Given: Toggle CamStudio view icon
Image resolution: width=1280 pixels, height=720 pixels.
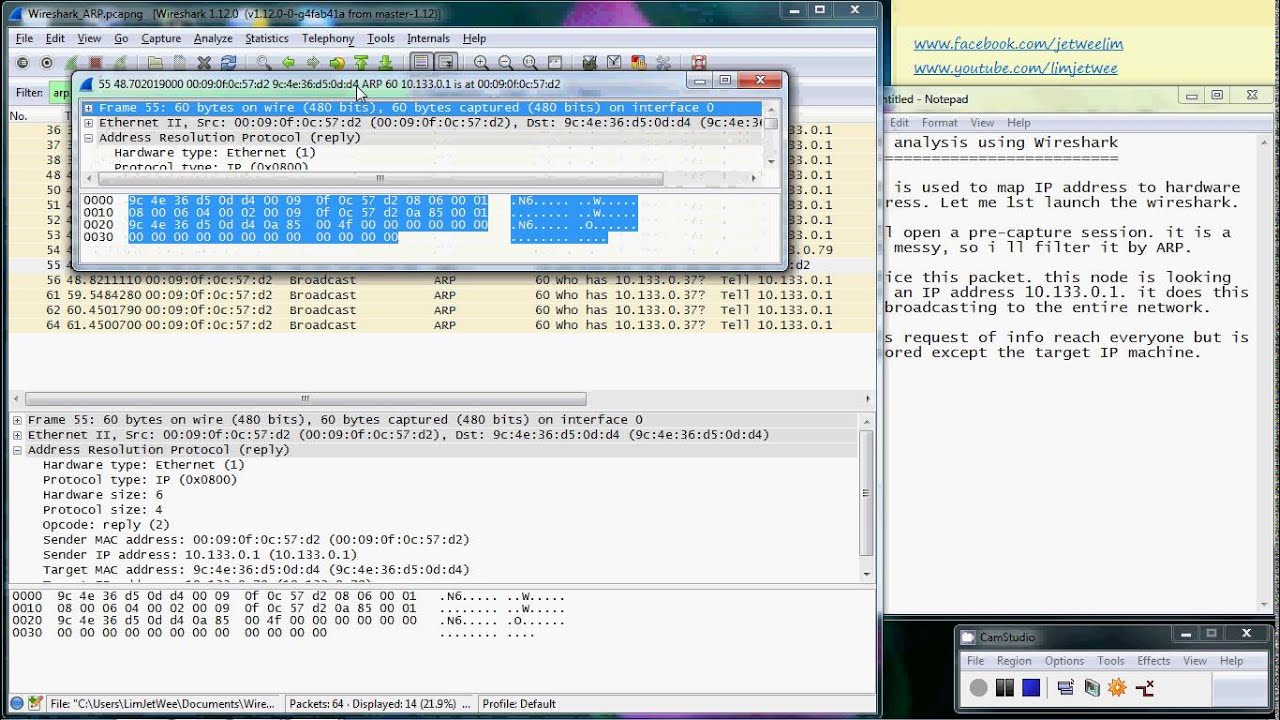Looking at the screenshot, I should (x=1065, y=687).
